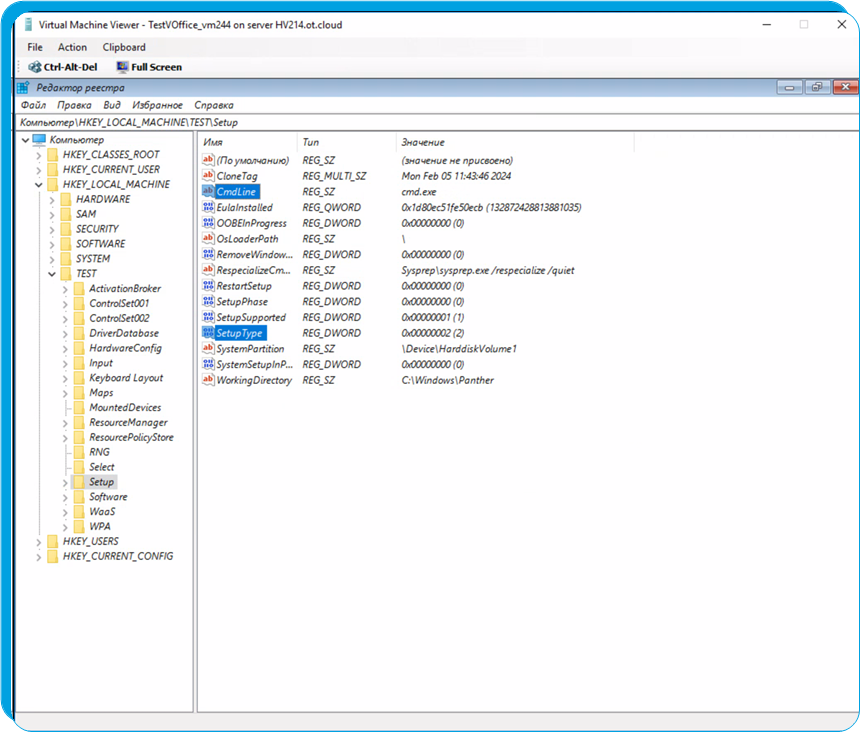Expand the HKEY_CLASSES_ROOT node arrow
This screenshot has width=860, height=732.
[x=38, y=155]
